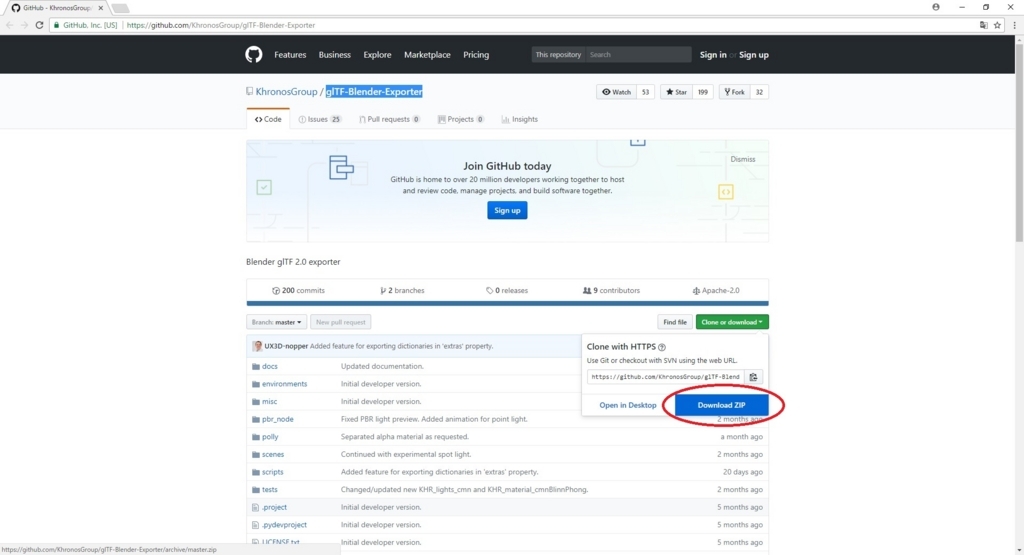Image resolution: width=1024 pixels, height=555 pixels.
Task: Open glTF-Blender-Exporter repository name link
Action: 374,92
